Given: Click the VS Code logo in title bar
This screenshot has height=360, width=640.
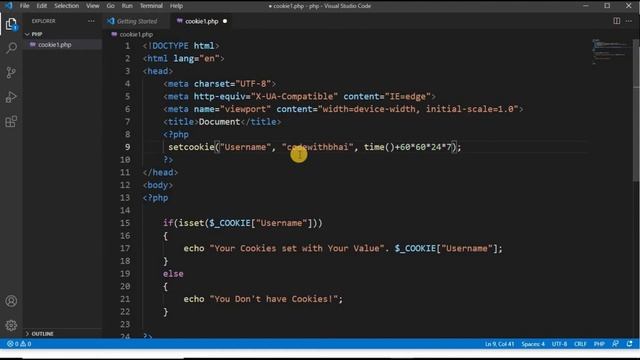Looking at the screenshot, I should point(9,6).
